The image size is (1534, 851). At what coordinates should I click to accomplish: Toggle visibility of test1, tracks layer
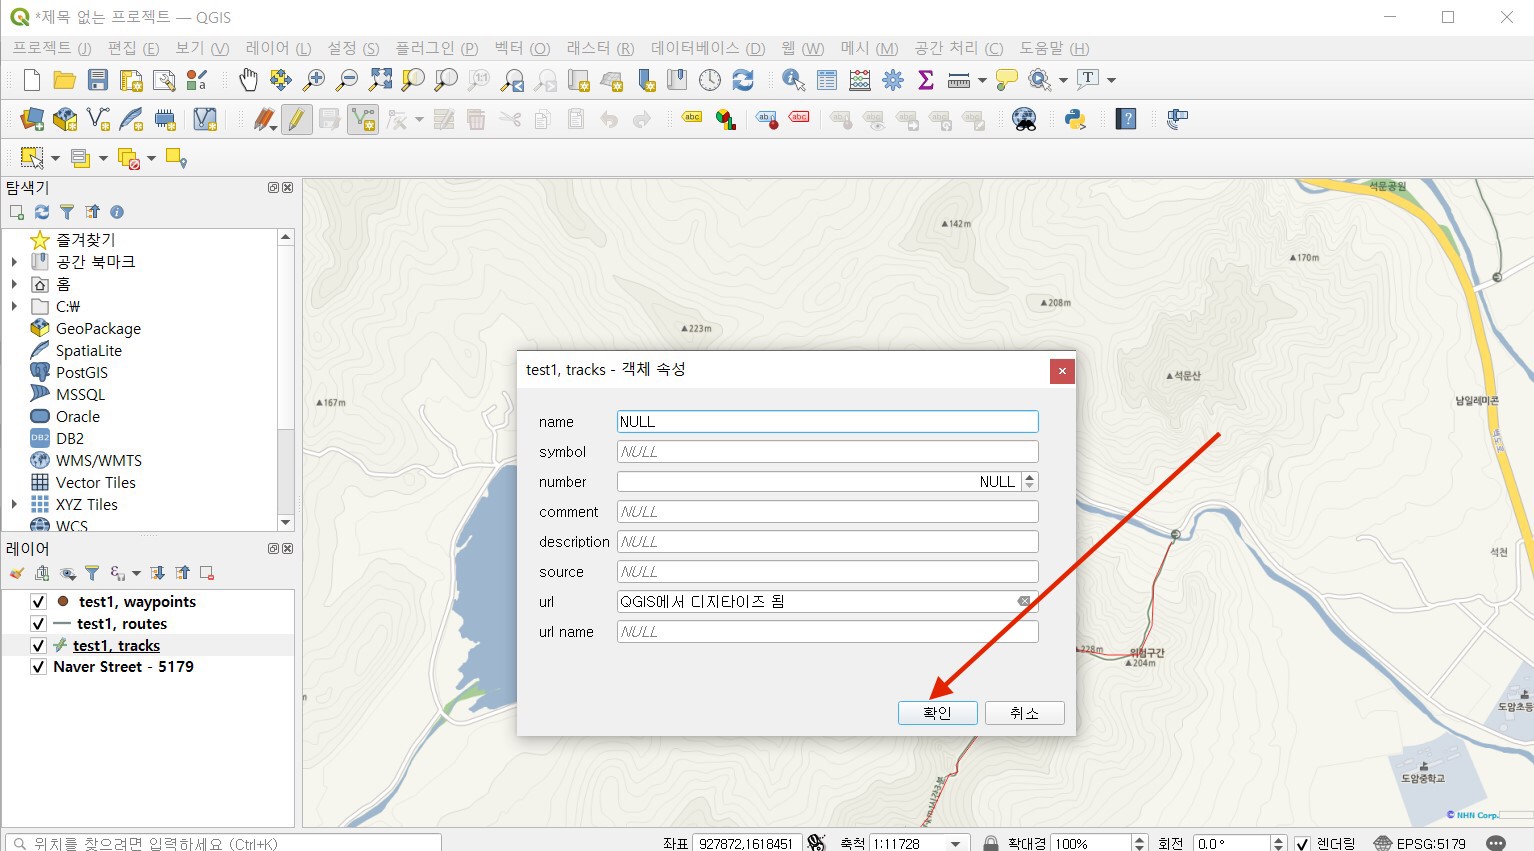point(38,646)
